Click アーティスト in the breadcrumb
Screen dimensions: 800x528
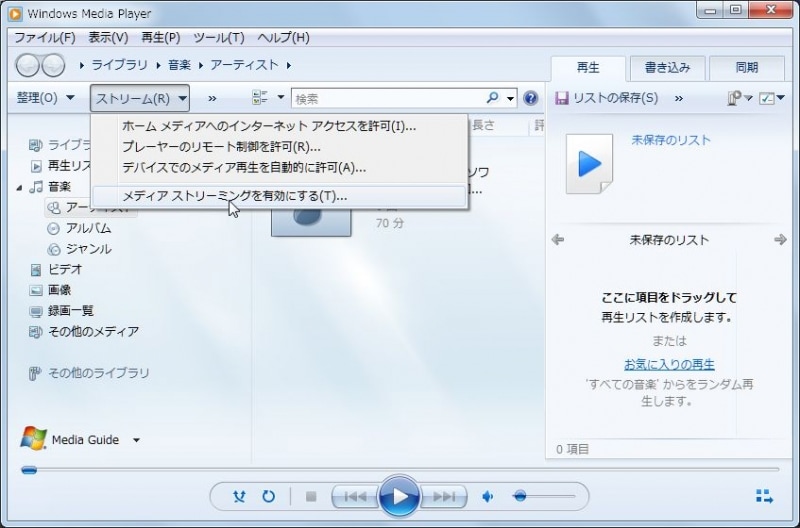[x=244, y=65]
